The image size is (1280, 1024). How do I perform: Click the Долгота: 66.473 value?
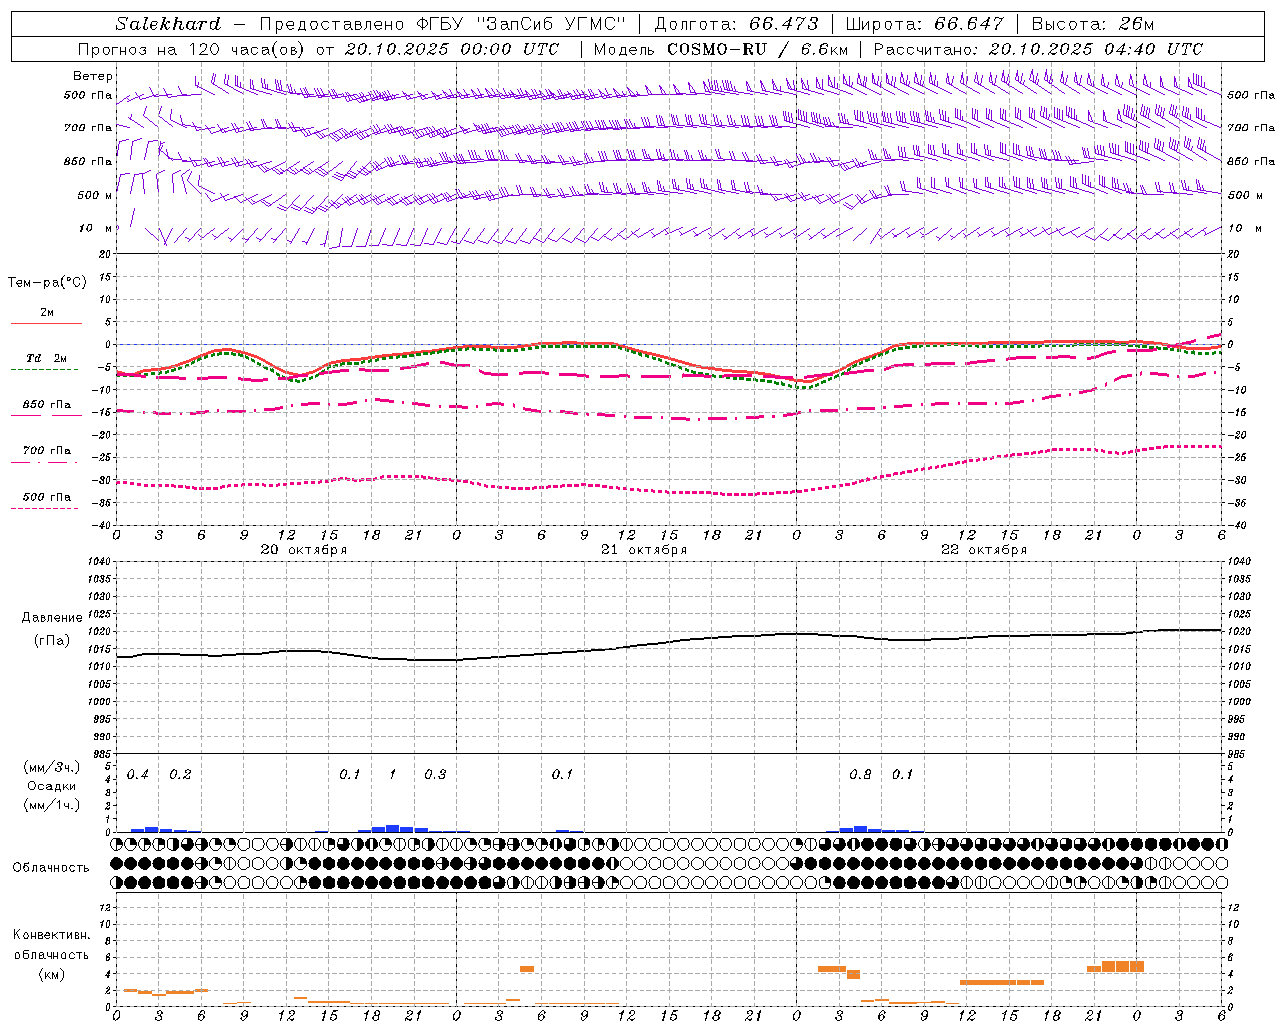tap(736, 24)
